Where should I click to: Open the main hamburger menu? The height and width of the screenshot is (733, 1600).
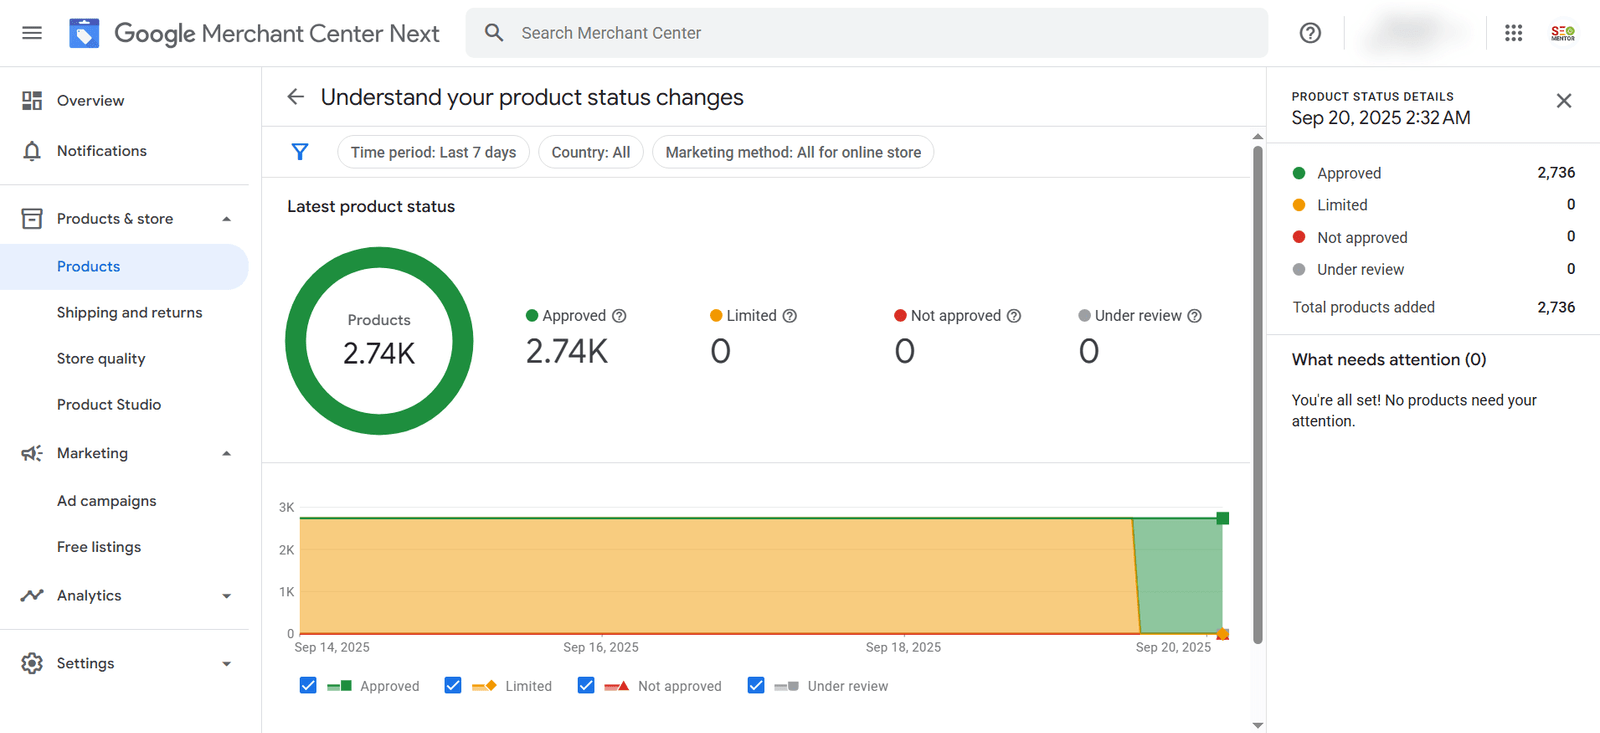32,33
